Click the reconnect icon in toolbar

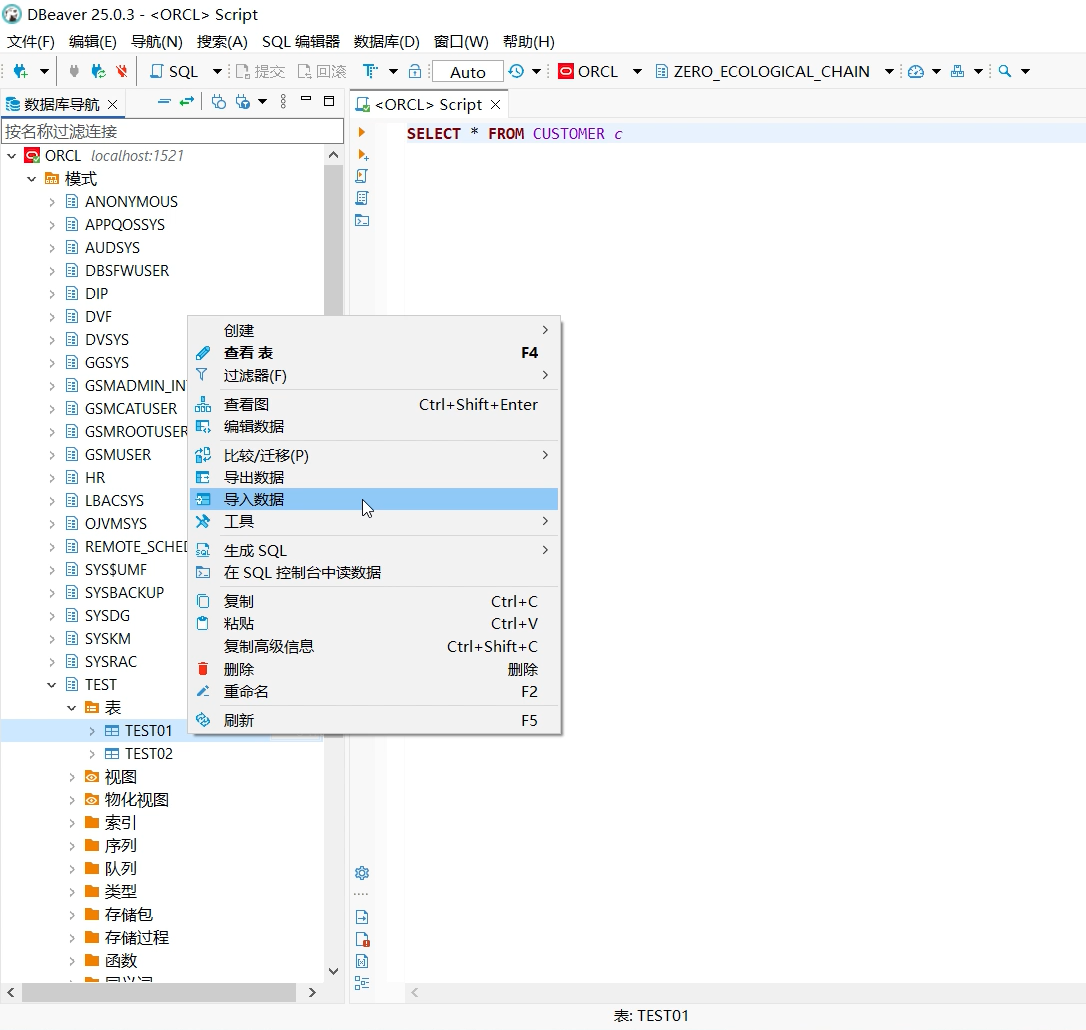click(x=98, y=71)
